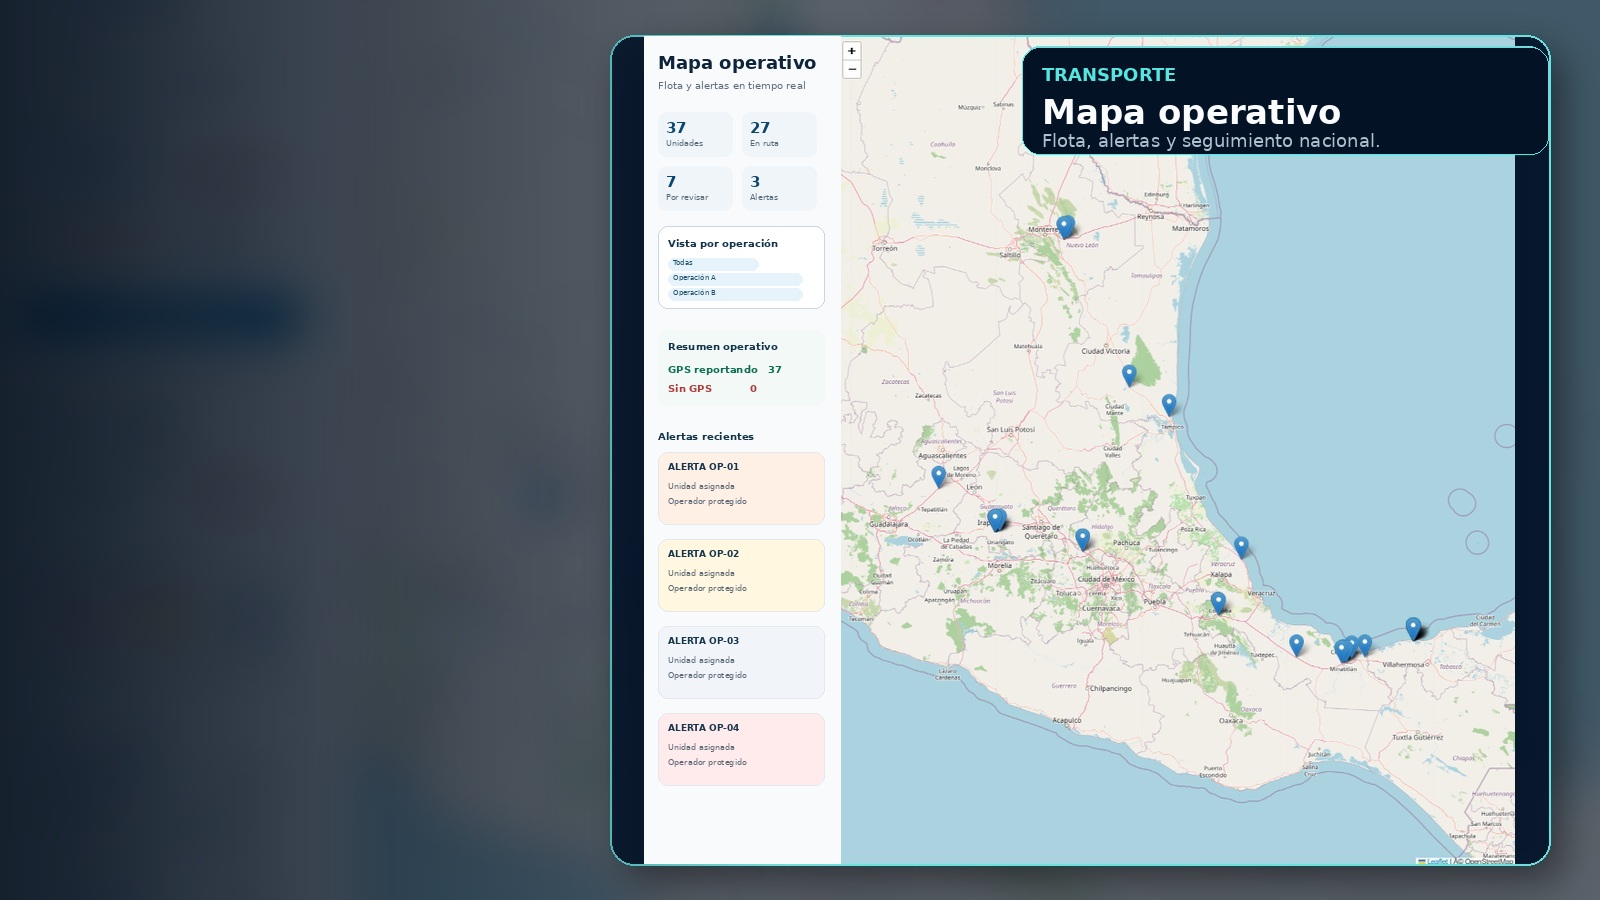Select the marker south of Ciudad Victoria
1600x900 pixels.
(x=1129, y=375)
